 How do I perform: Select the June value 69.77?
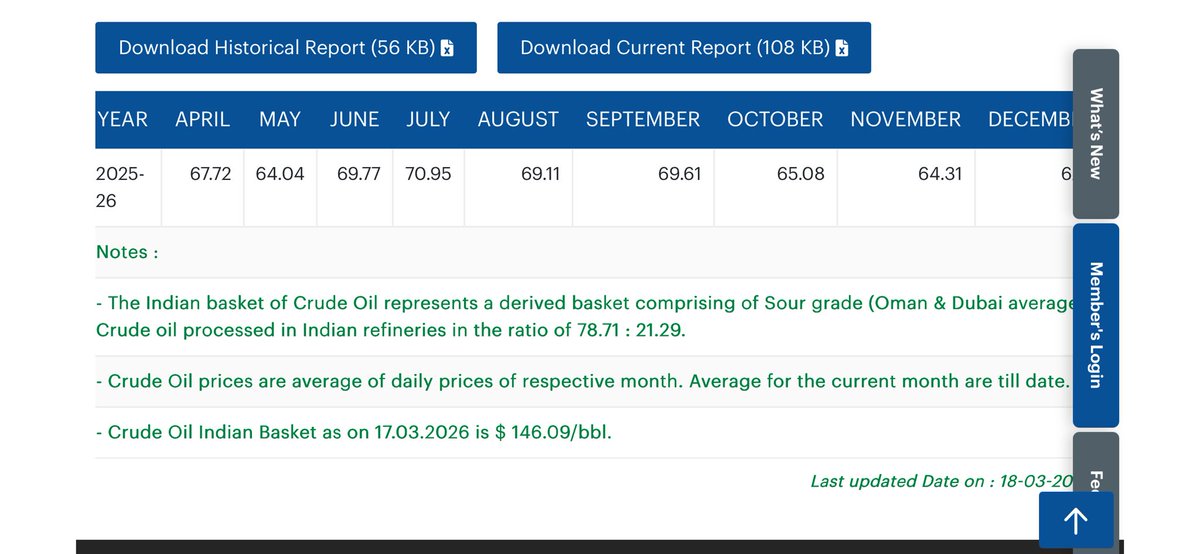tap(359, 174)
